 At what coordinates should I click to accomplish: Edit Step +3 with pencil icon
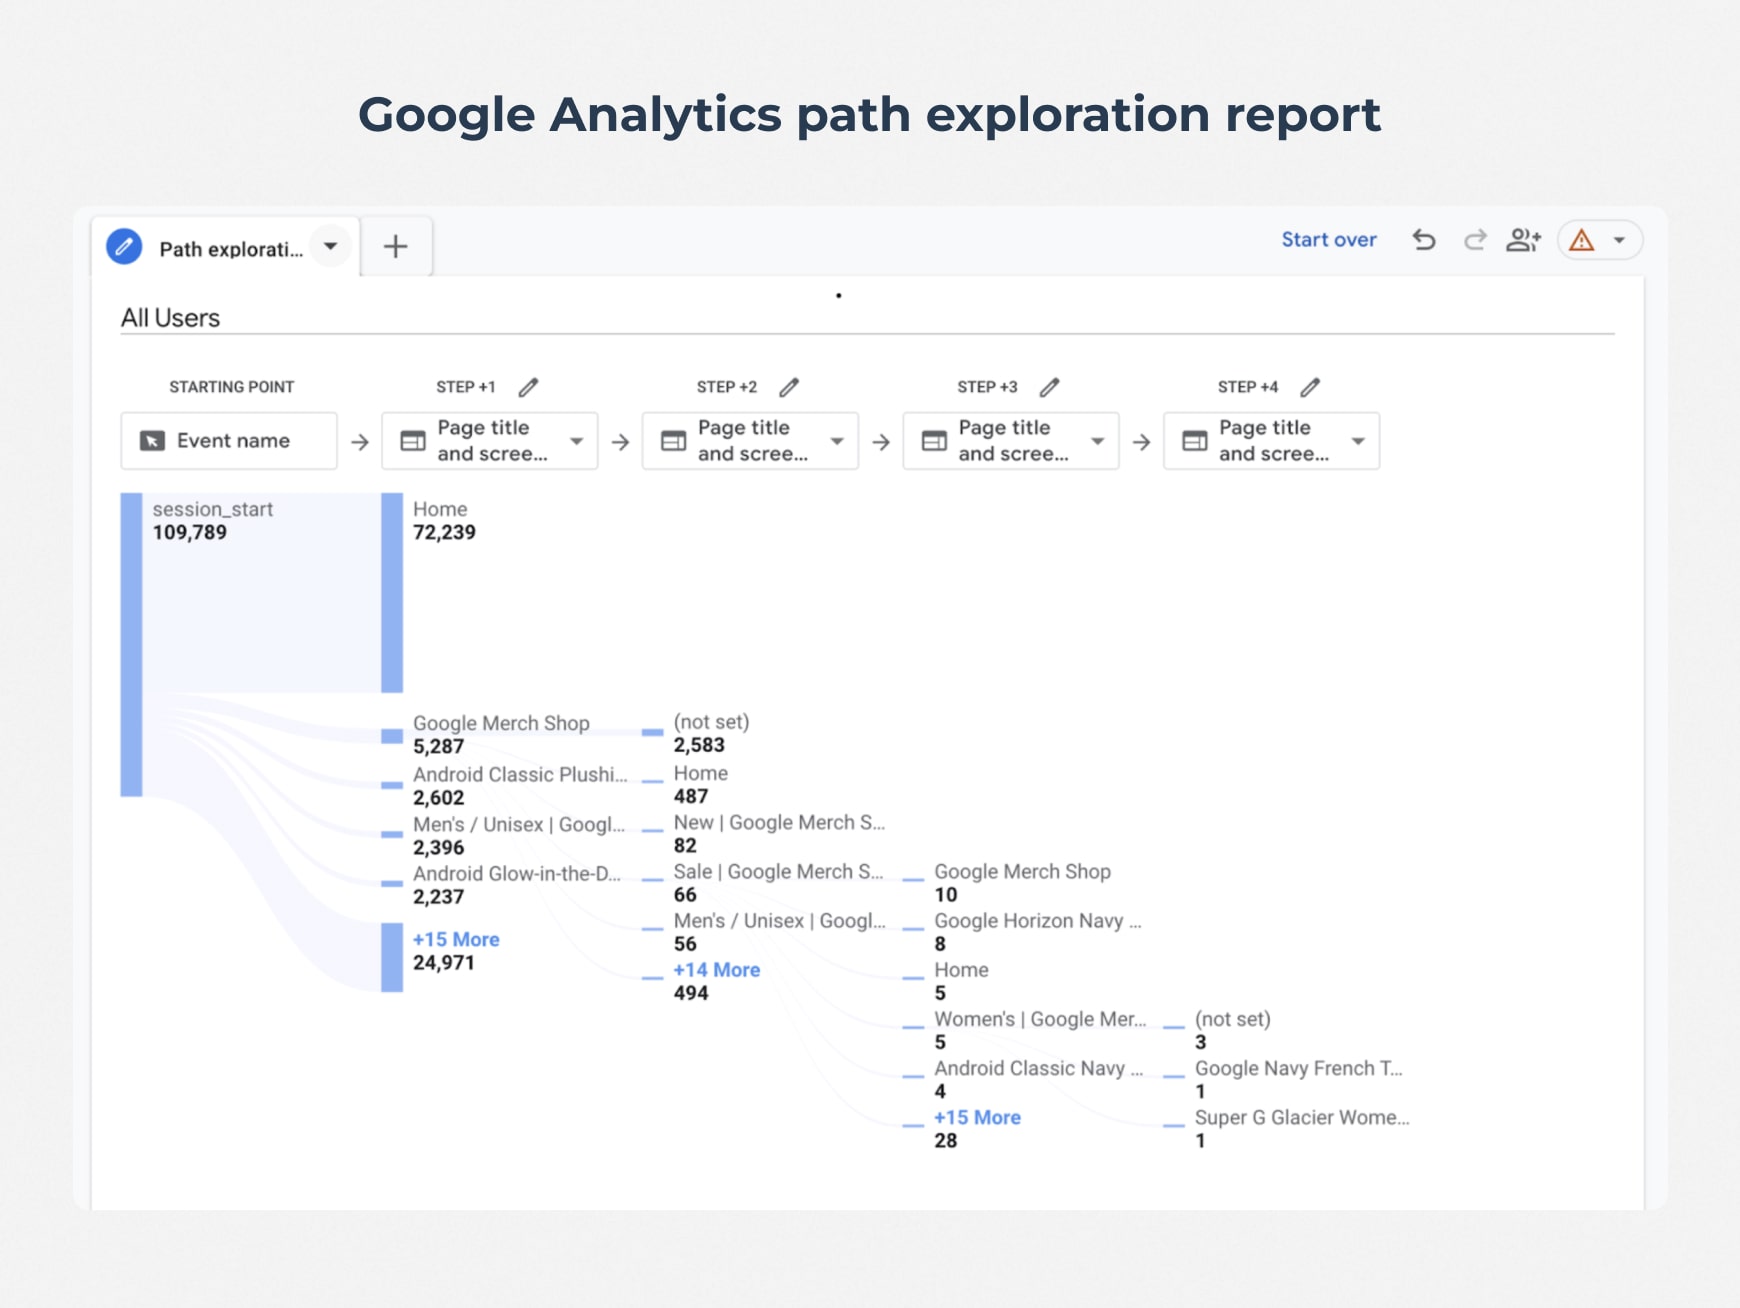coord(1049,387)
